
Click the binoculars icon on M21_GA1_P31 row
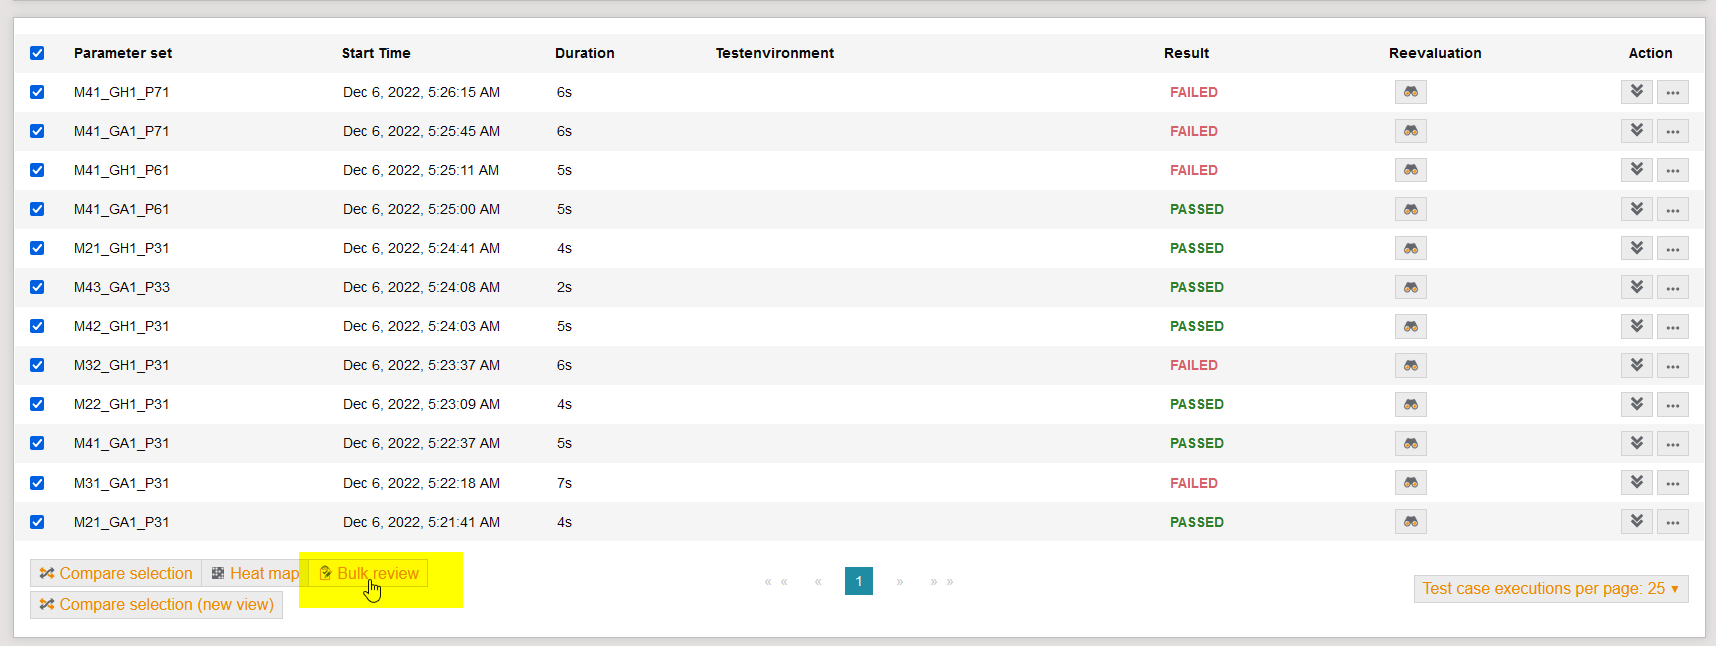[1410, 521]
